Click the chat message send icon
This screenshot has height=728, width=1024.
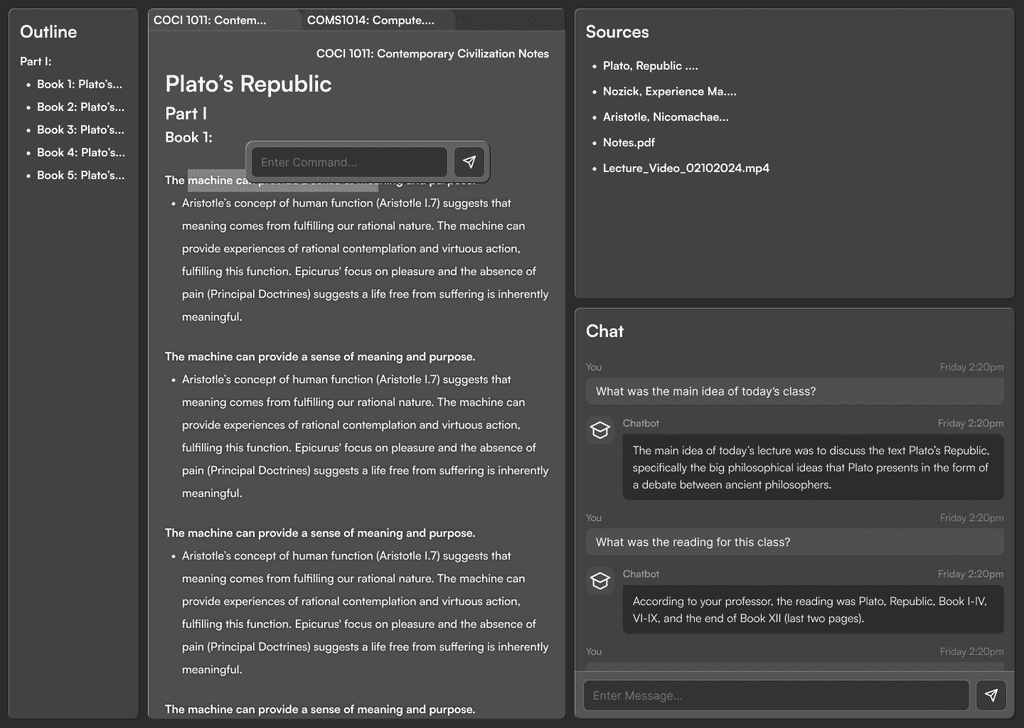click(x=991, y=695)
